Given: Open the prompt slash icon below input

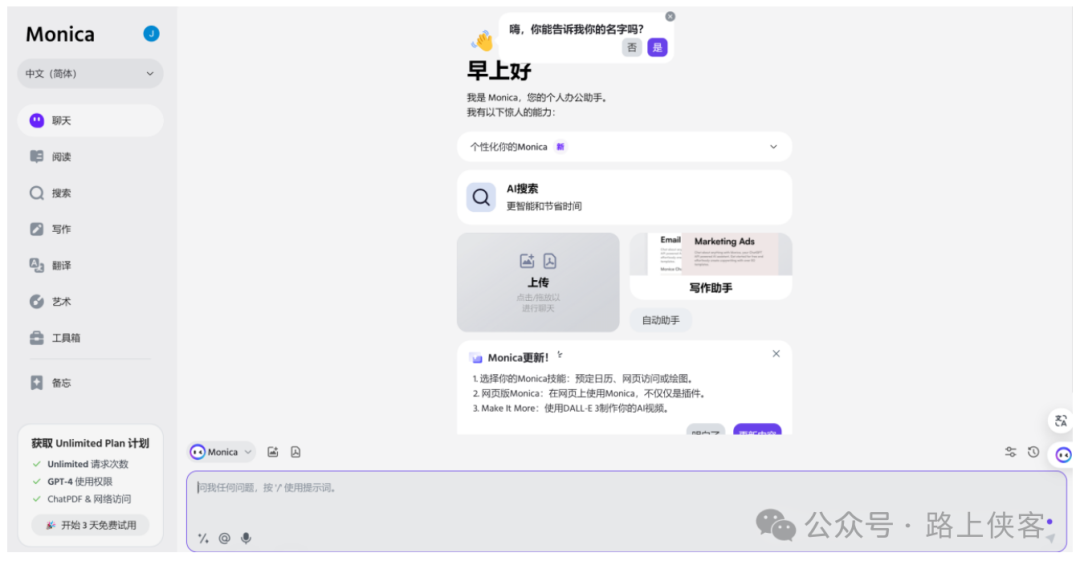Looking at the screenshot, I should [203, 539].
